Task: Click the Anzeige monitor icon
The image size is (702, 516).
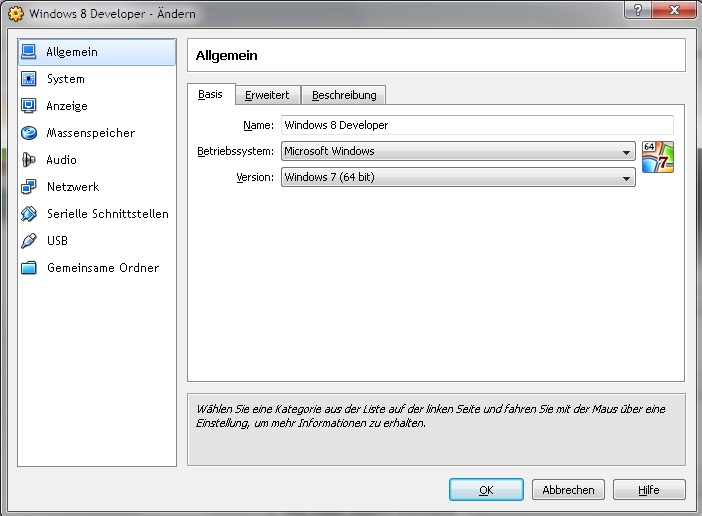Action: (x=29, y=106)
